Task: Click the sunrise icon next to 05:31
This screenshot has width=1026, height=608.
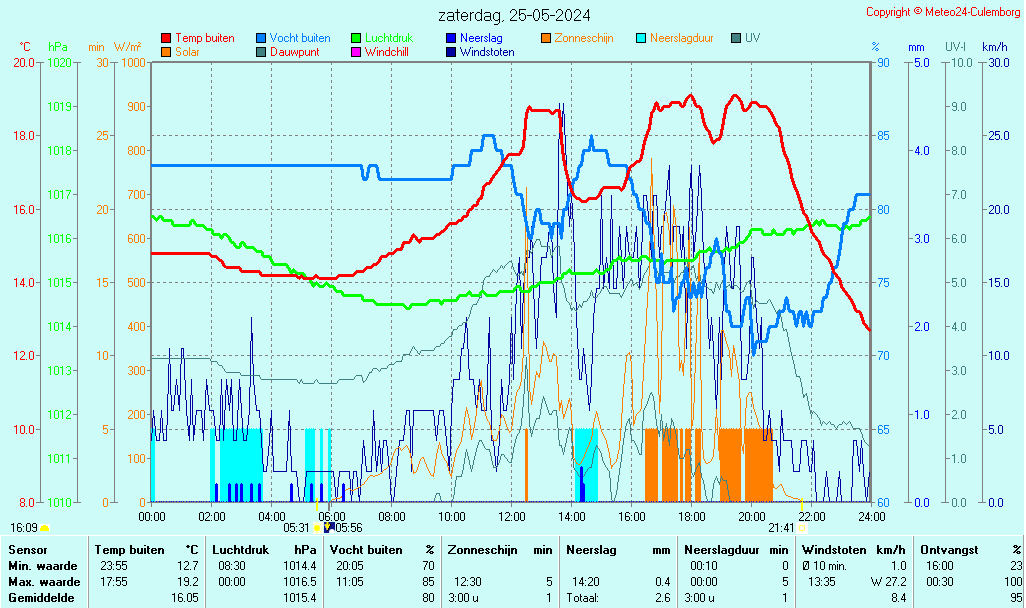Action: tap(317, 528)
